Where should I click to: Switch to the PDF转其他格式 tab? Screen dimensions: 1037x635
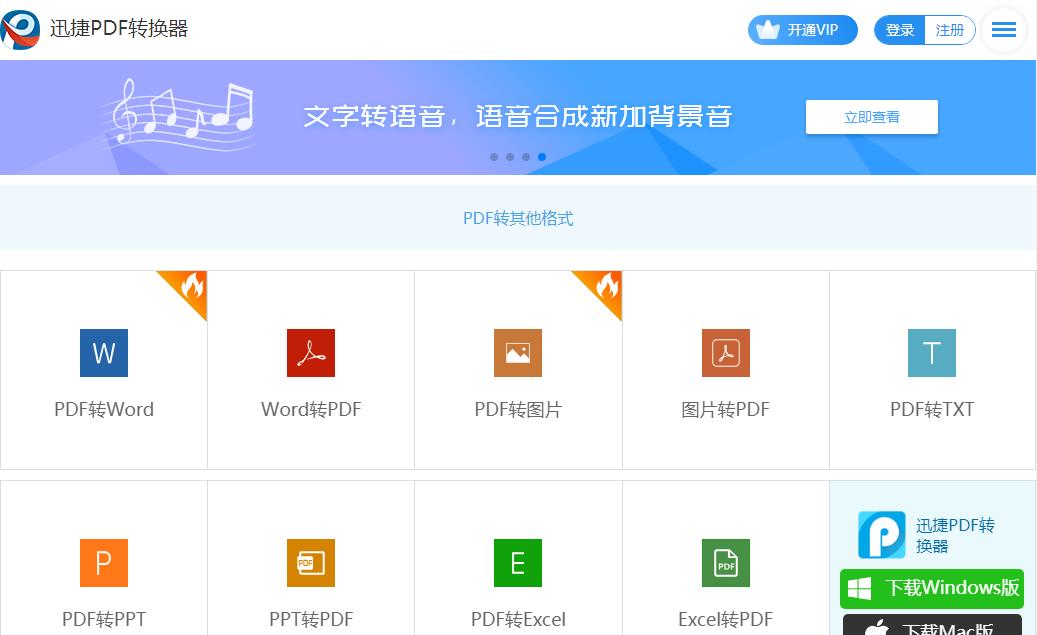coord(518,217)
